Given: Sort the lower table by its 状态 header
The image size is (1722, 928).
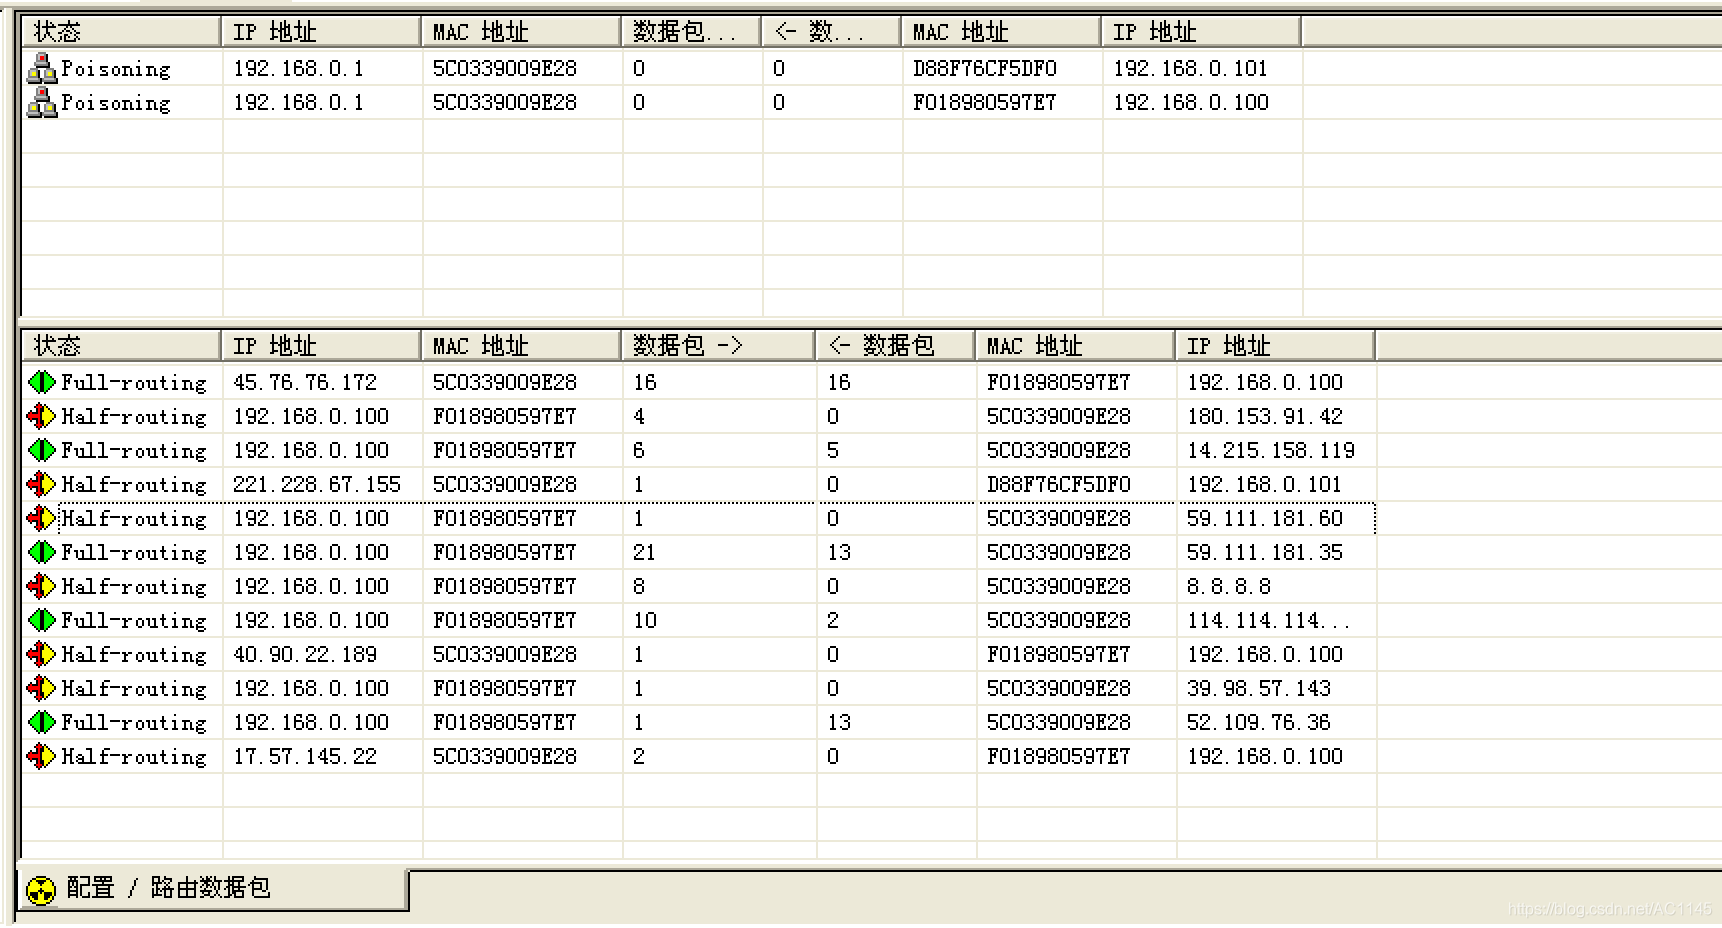Looking at the screenshot, I should click(x=121, y=346).
